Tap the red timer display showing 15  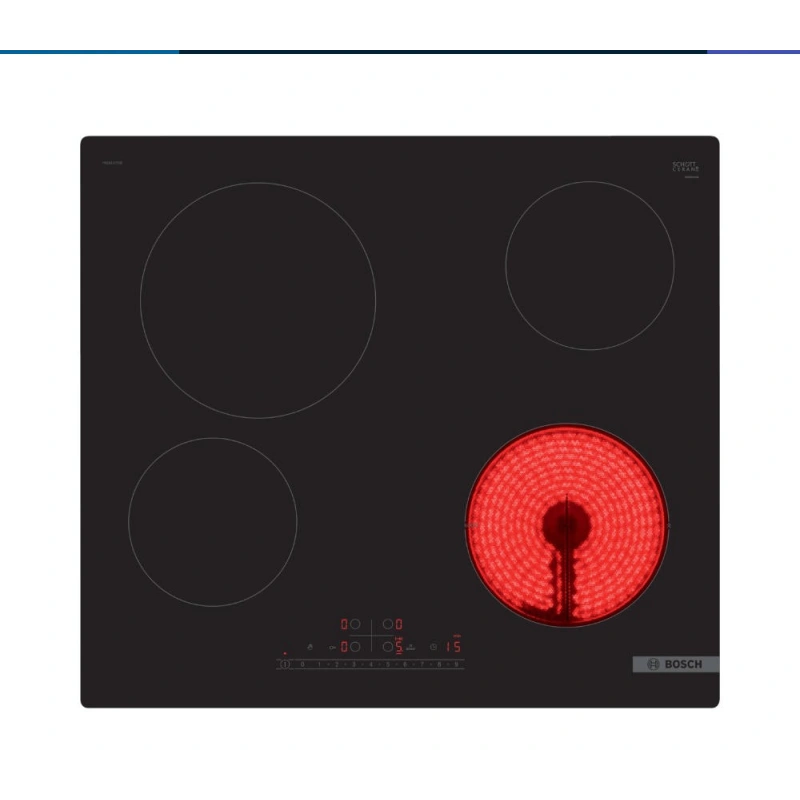coord(454,646)
